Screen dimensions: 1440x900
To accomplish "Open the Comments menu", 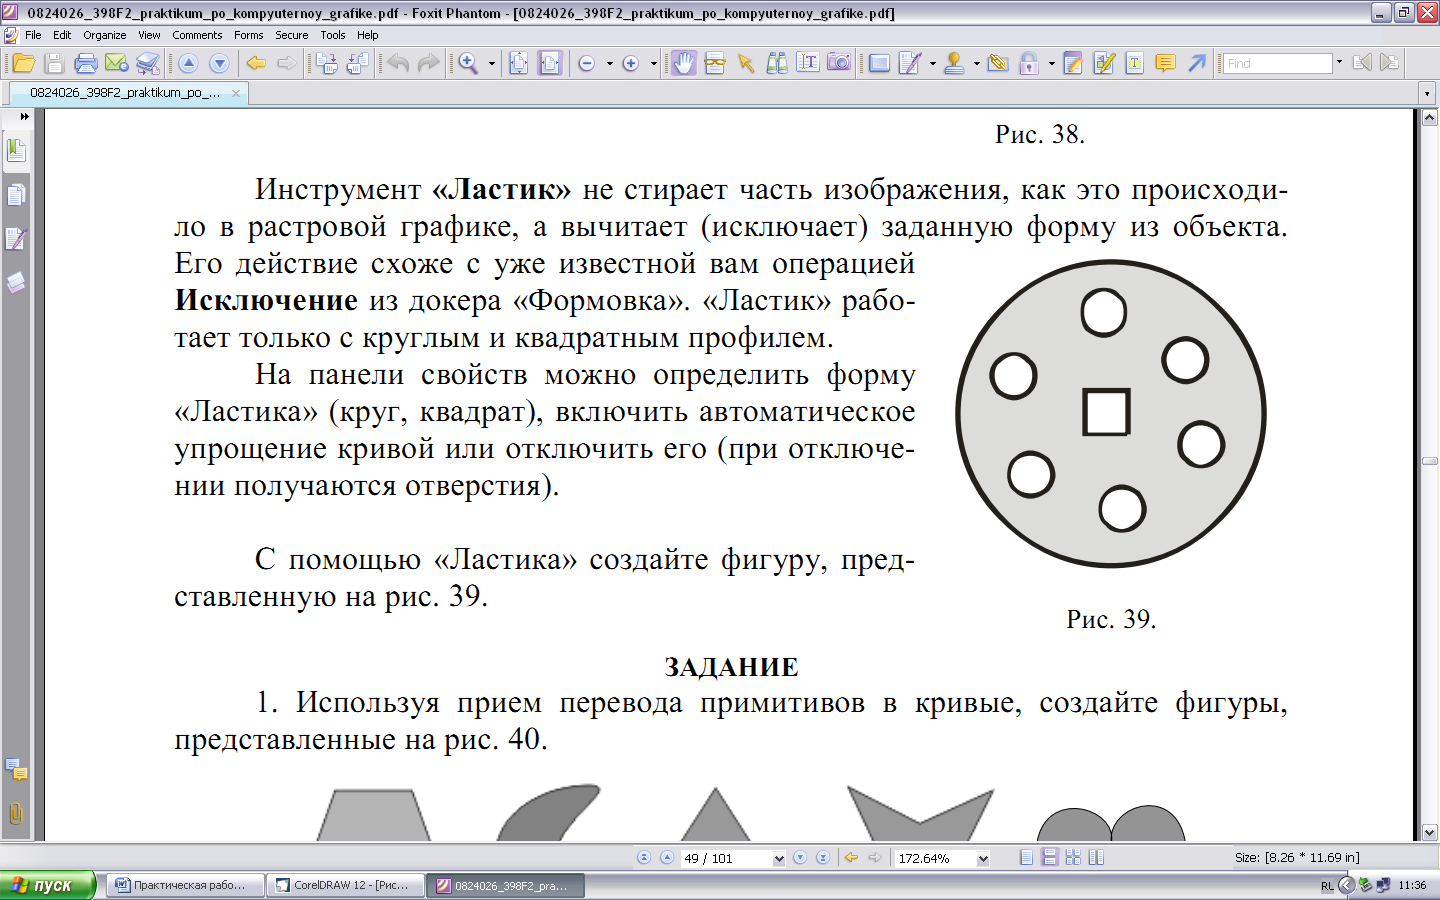I will [x=197, y=35].
